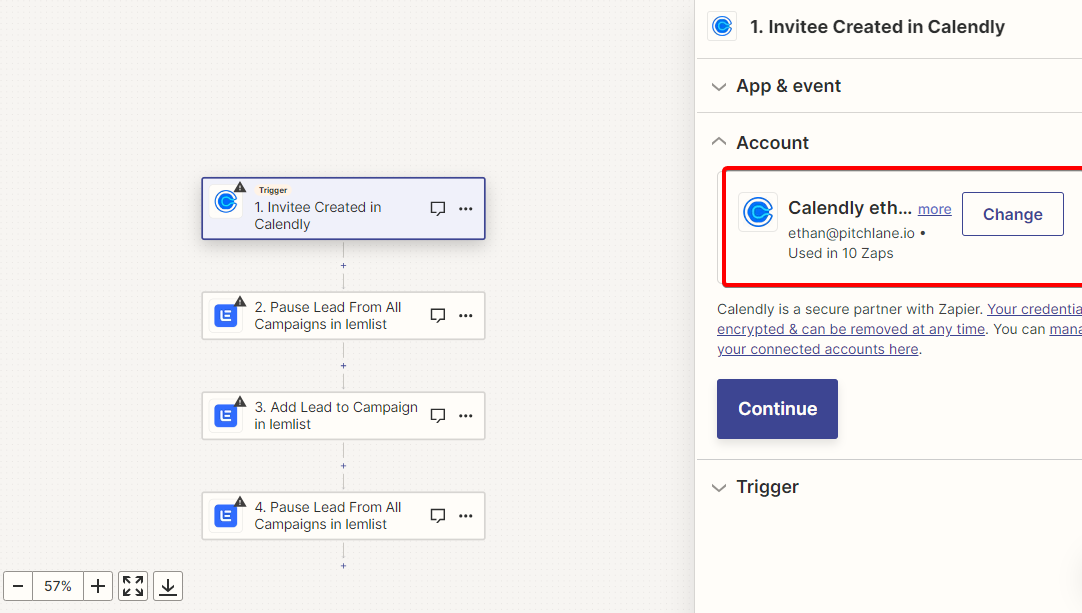Screen dimensions: 1082x613
Task: Select '3. Add Lead to Campaign in lemlist' step
Action: pos(343,416)
